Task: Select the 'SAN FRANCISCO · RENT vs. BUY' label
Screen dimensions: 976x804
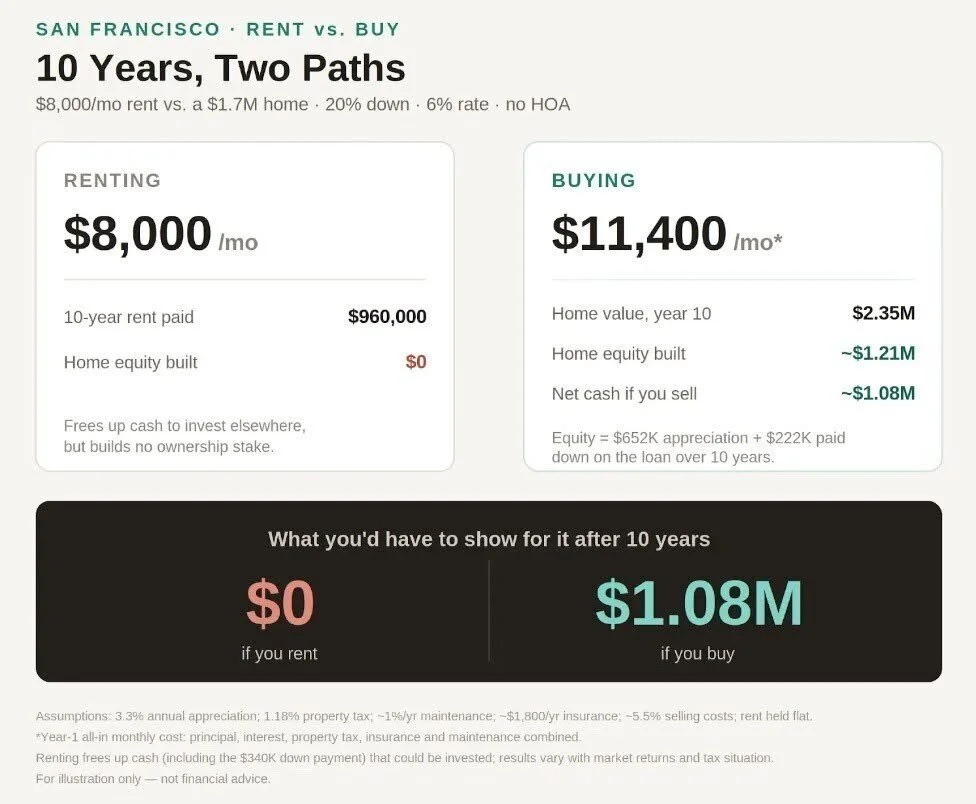Action: [218, 29]
